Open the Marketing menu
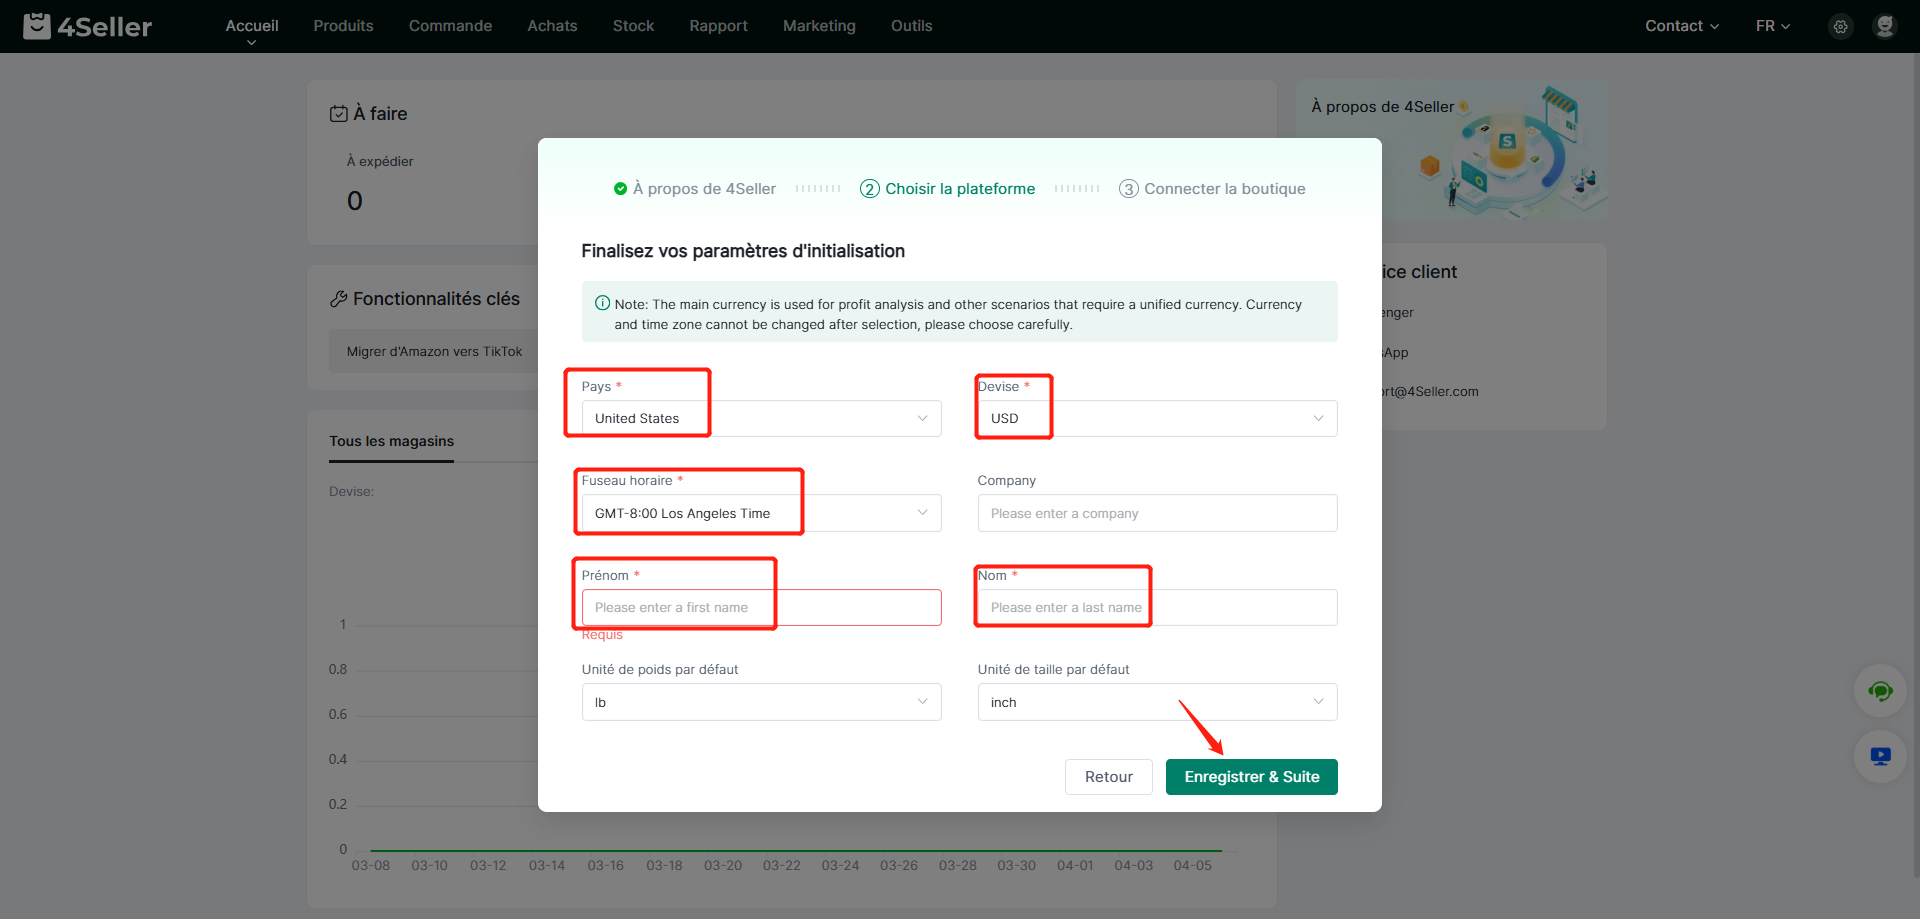1920x919 pixels. point(819,26)
